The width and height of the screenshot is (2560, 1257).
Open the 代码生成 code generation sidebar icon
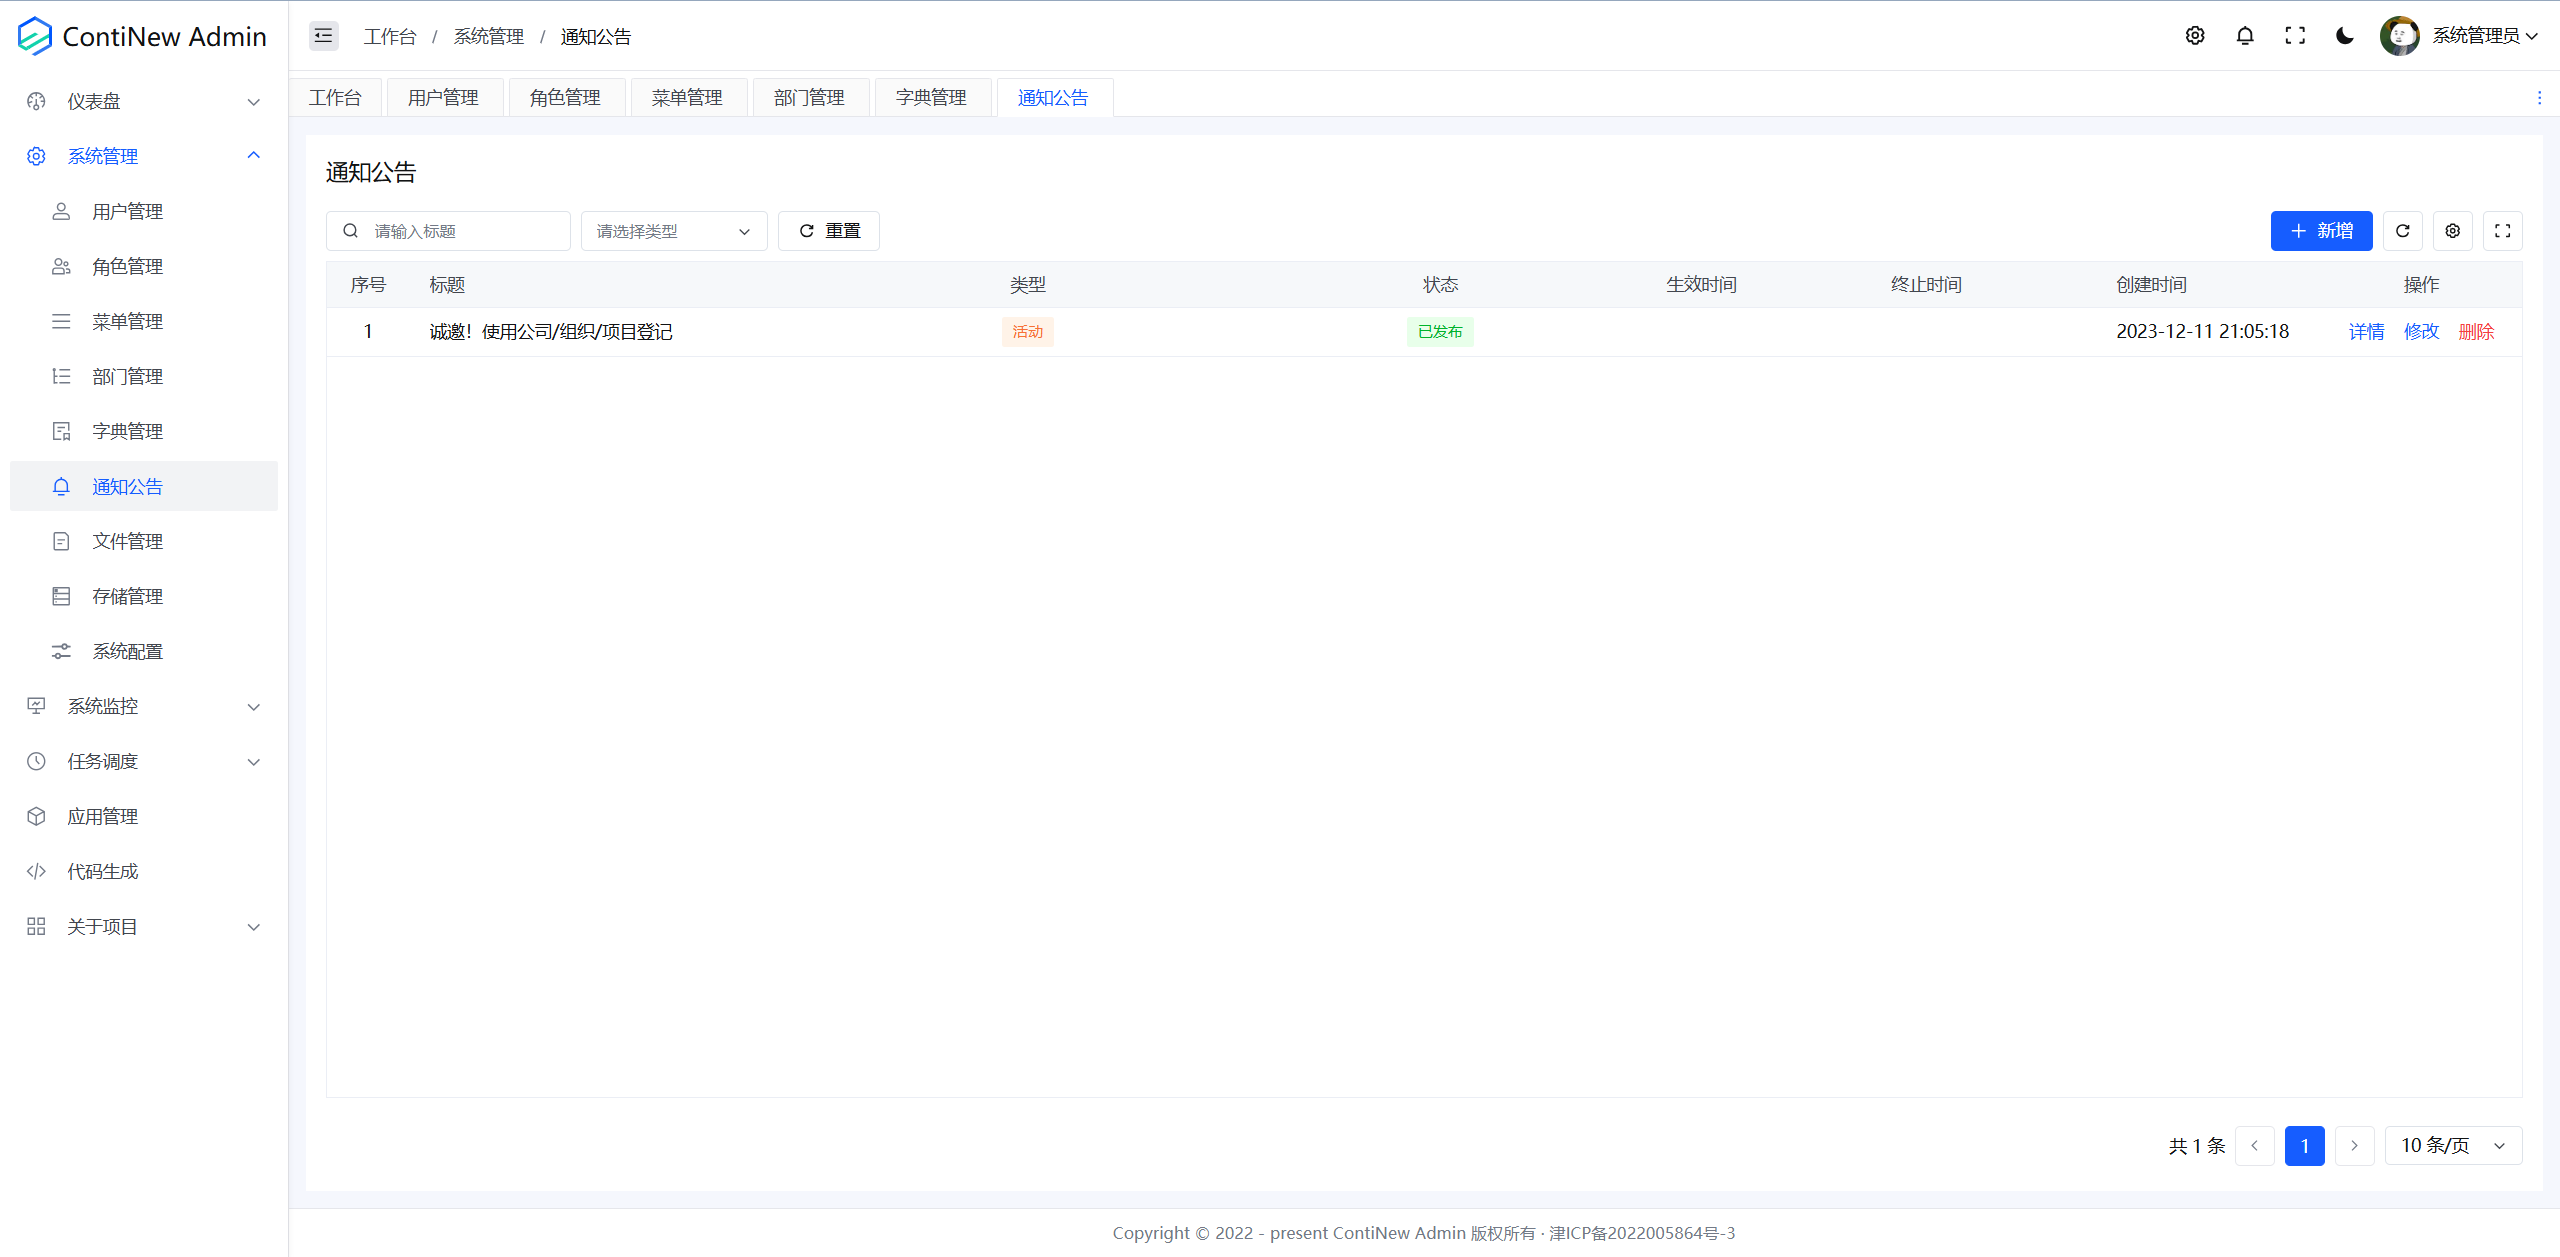point(36,871)
